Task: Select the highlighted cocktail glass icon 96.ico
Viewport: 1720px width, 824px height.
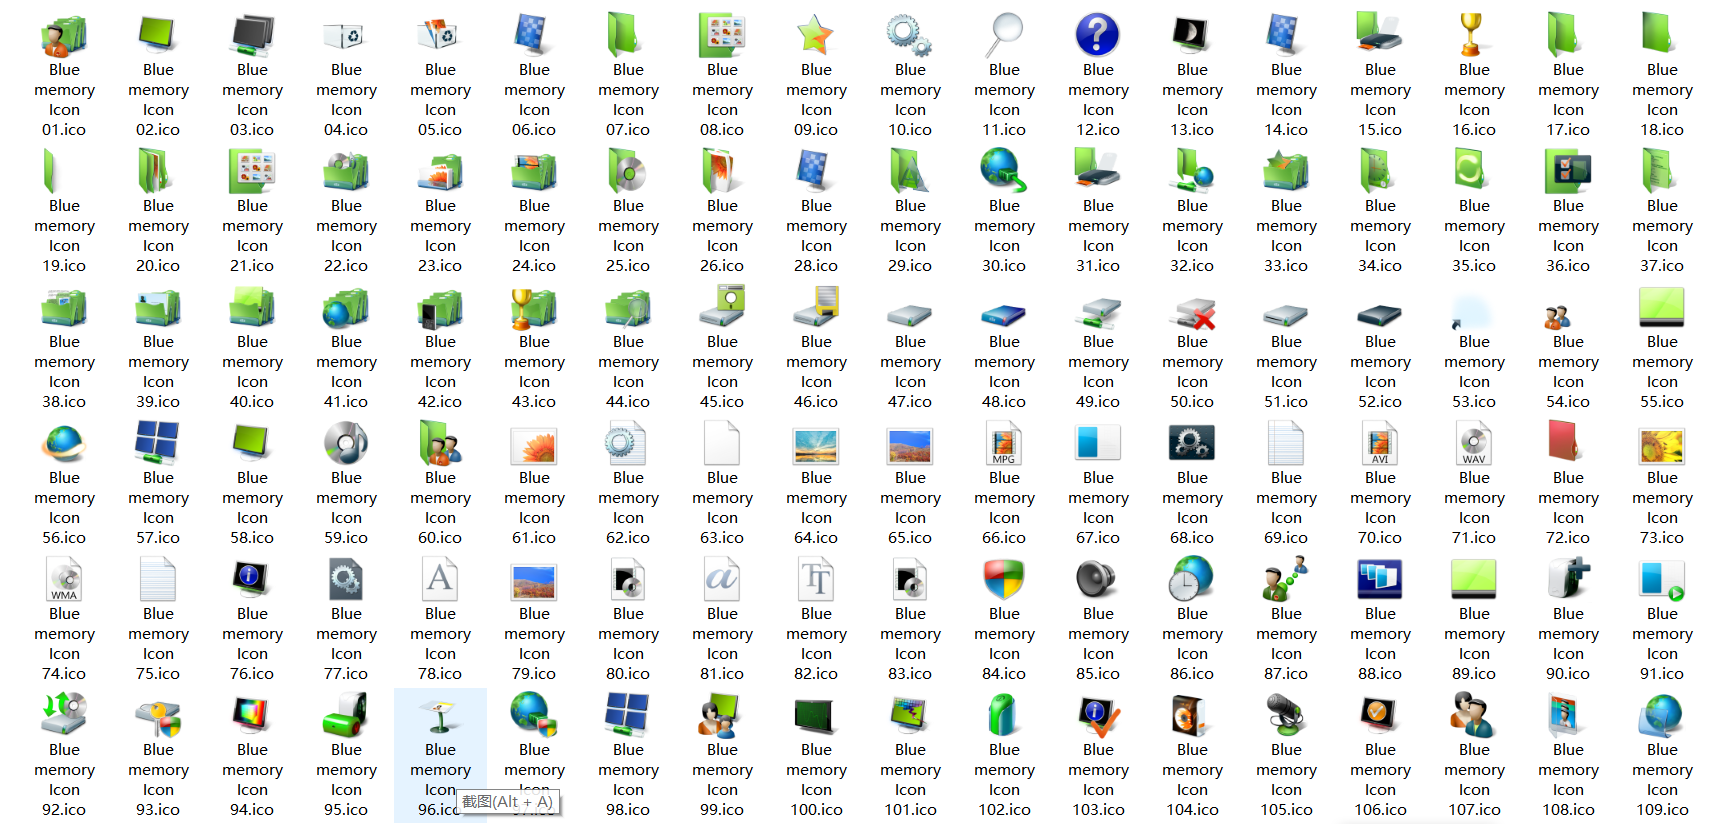Action: (440, 716)
